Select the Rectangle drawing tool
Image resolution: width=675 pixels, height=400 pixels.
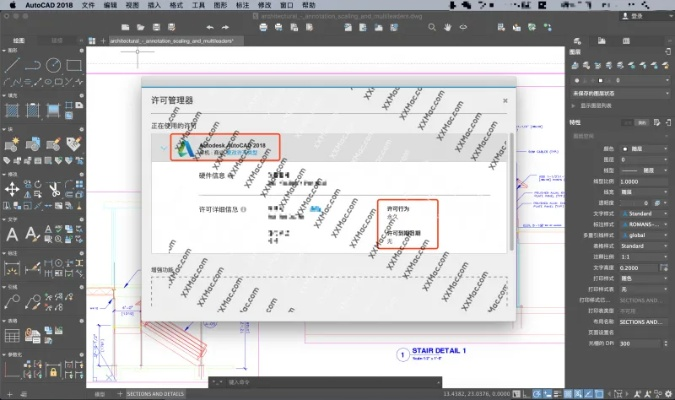(73, 66)
